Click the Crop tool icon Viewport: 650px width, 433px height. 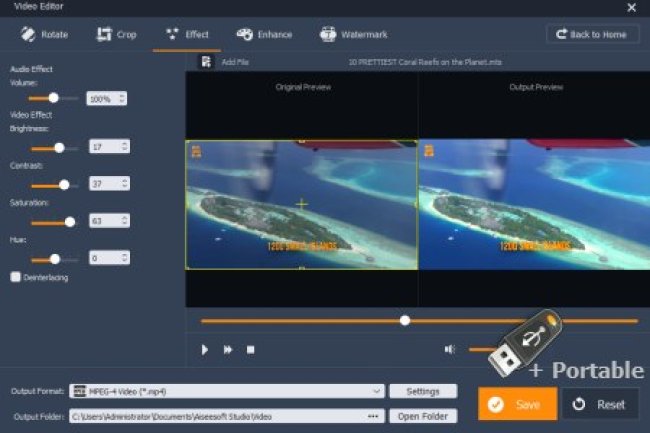click(x=103, y=34)
